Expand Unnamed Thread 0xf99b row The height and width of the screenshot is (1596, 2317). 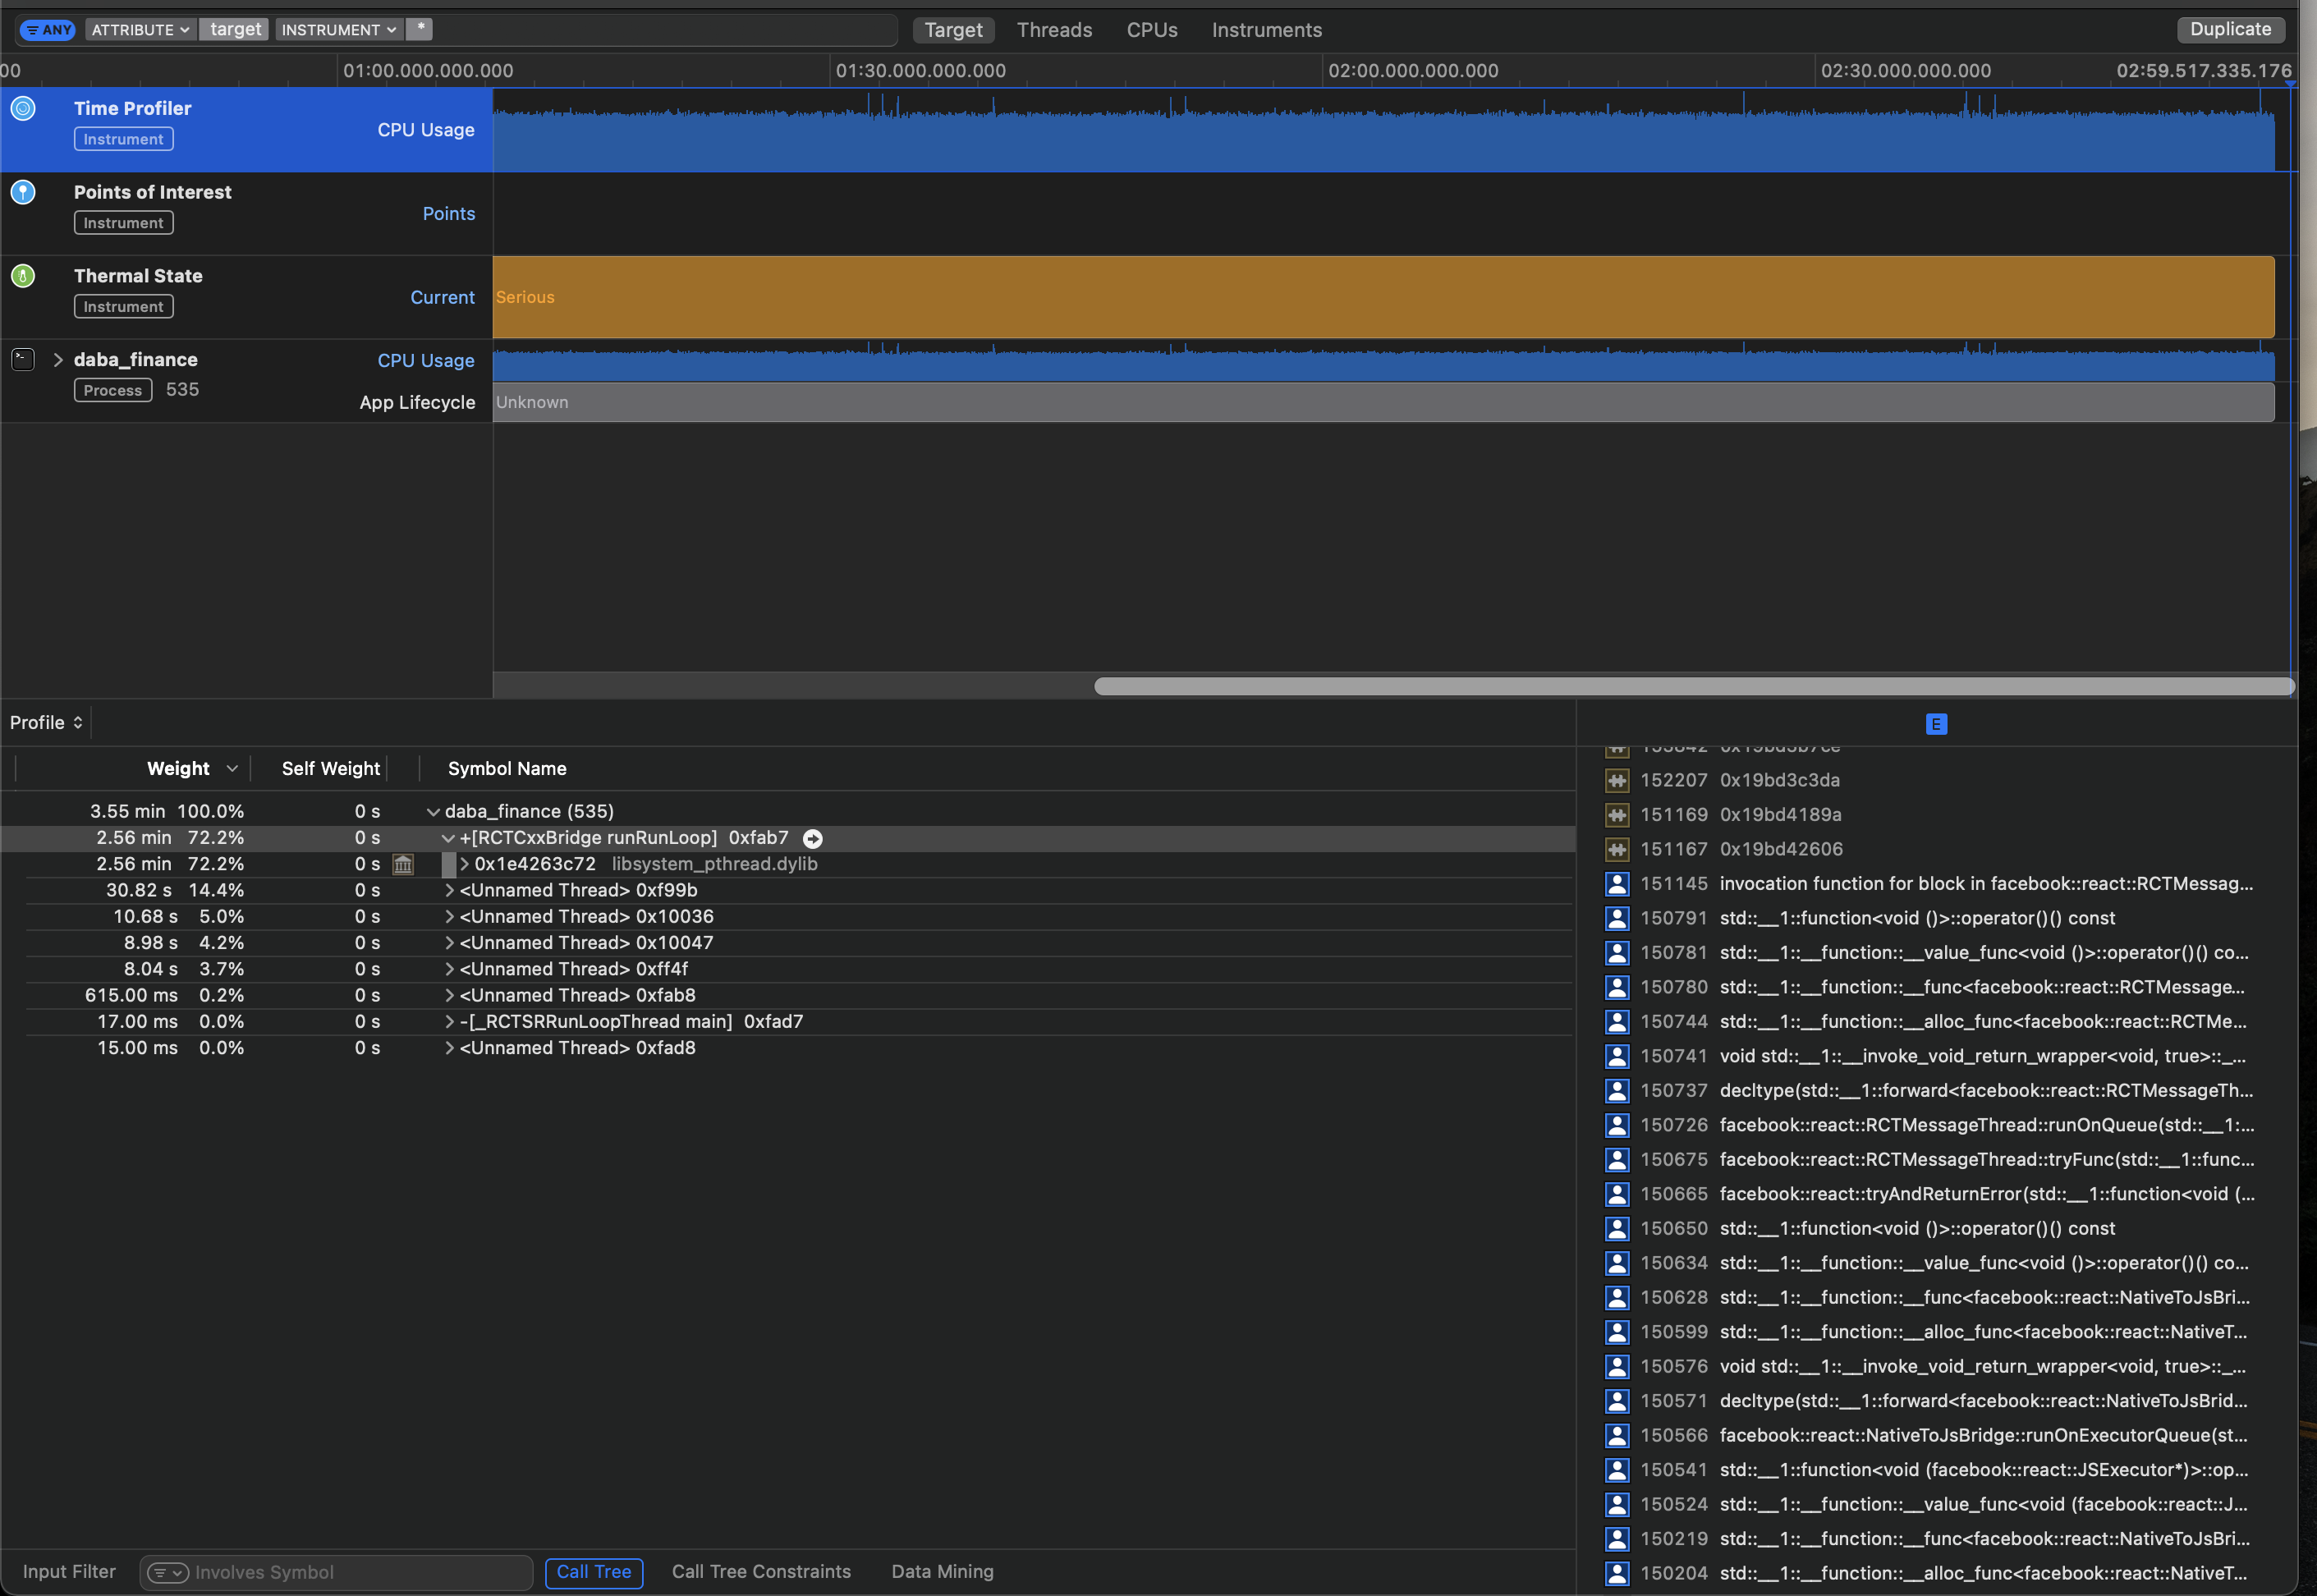(449, 890)
